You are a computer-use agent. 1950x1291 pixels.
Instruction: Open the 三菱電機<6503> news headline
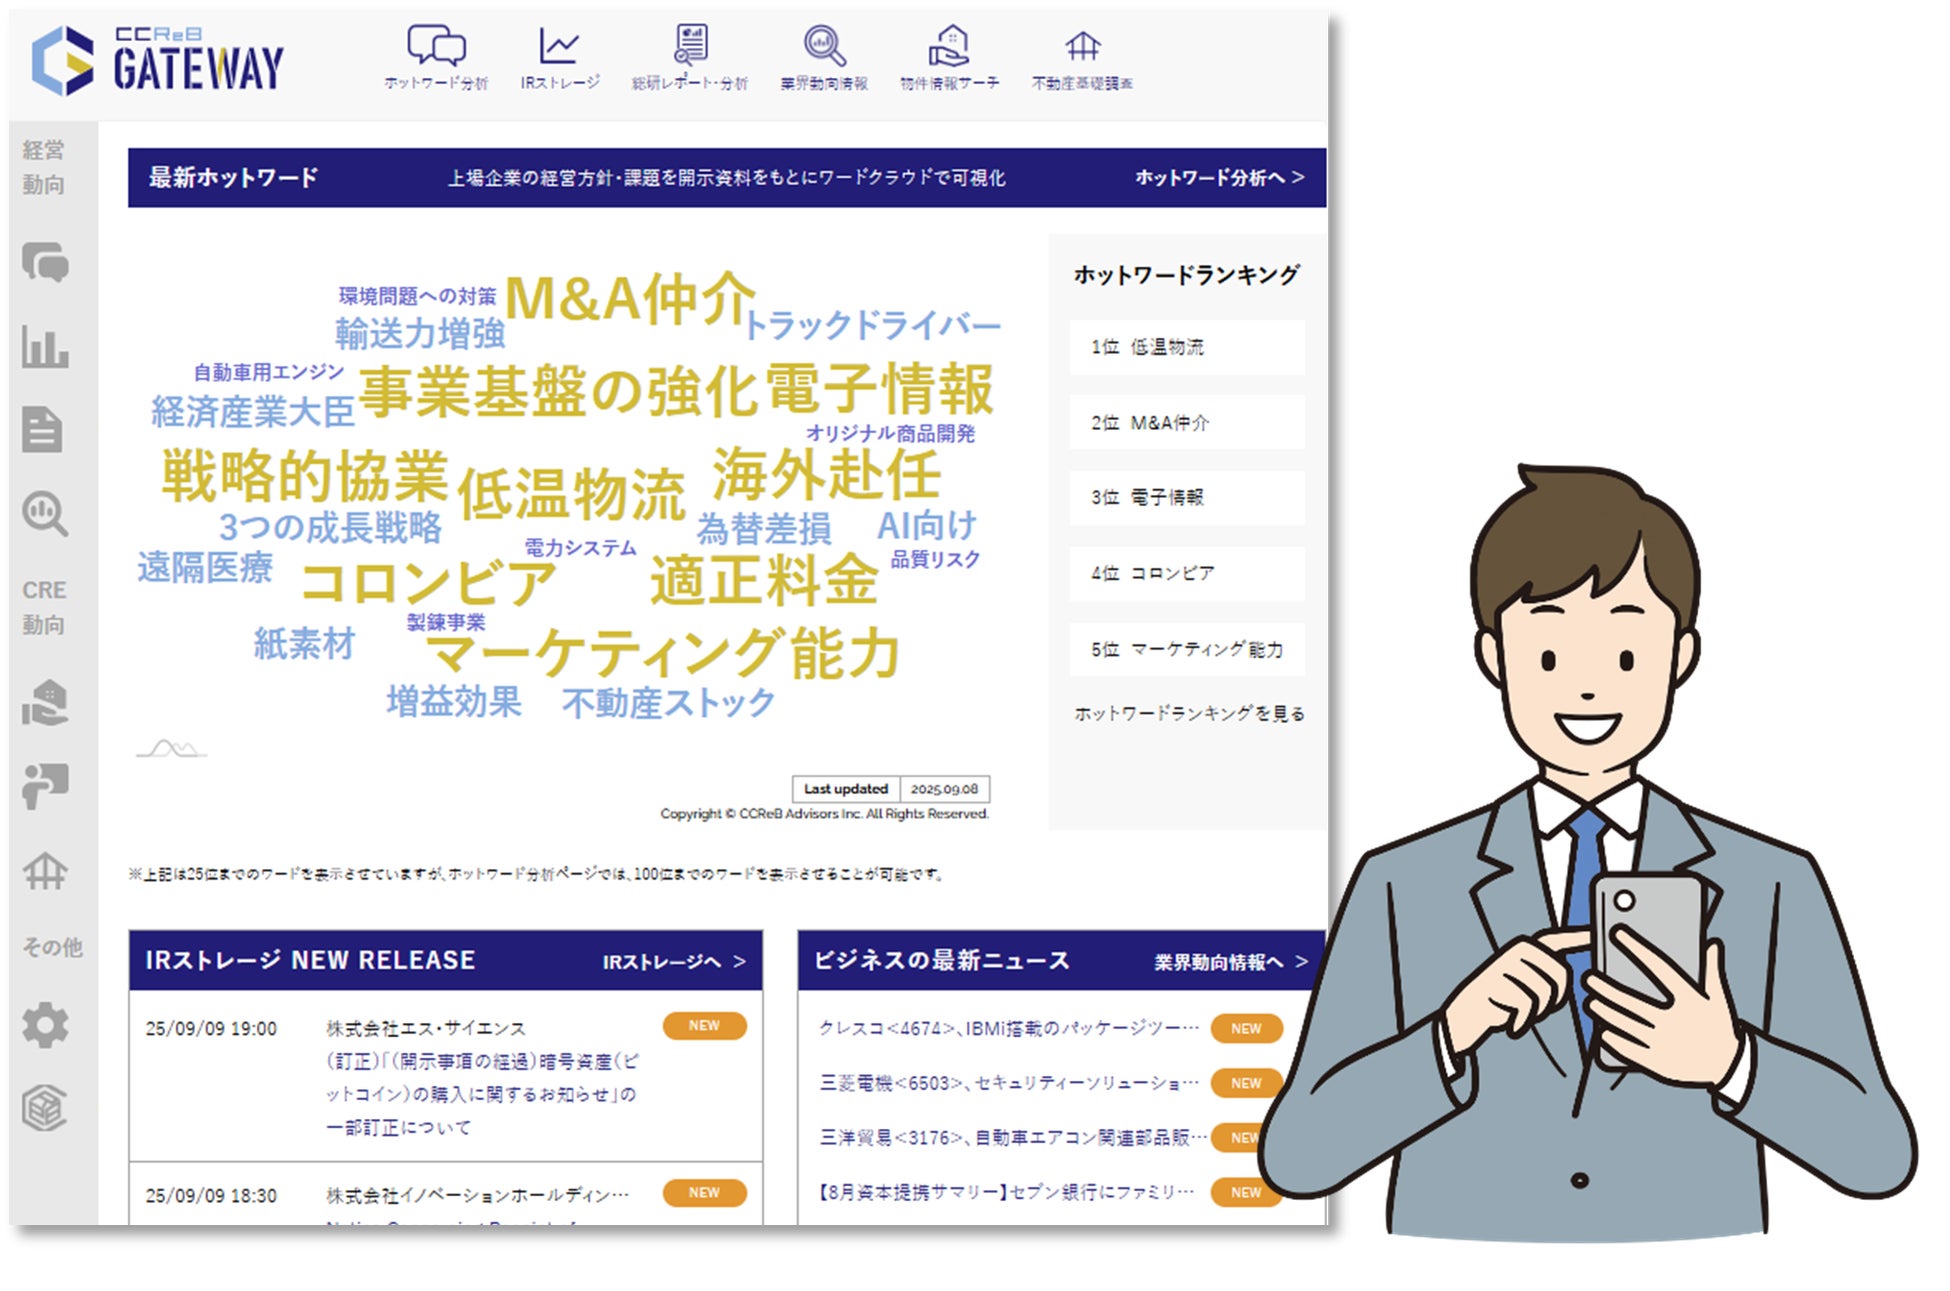(x=1008, y=1083)
